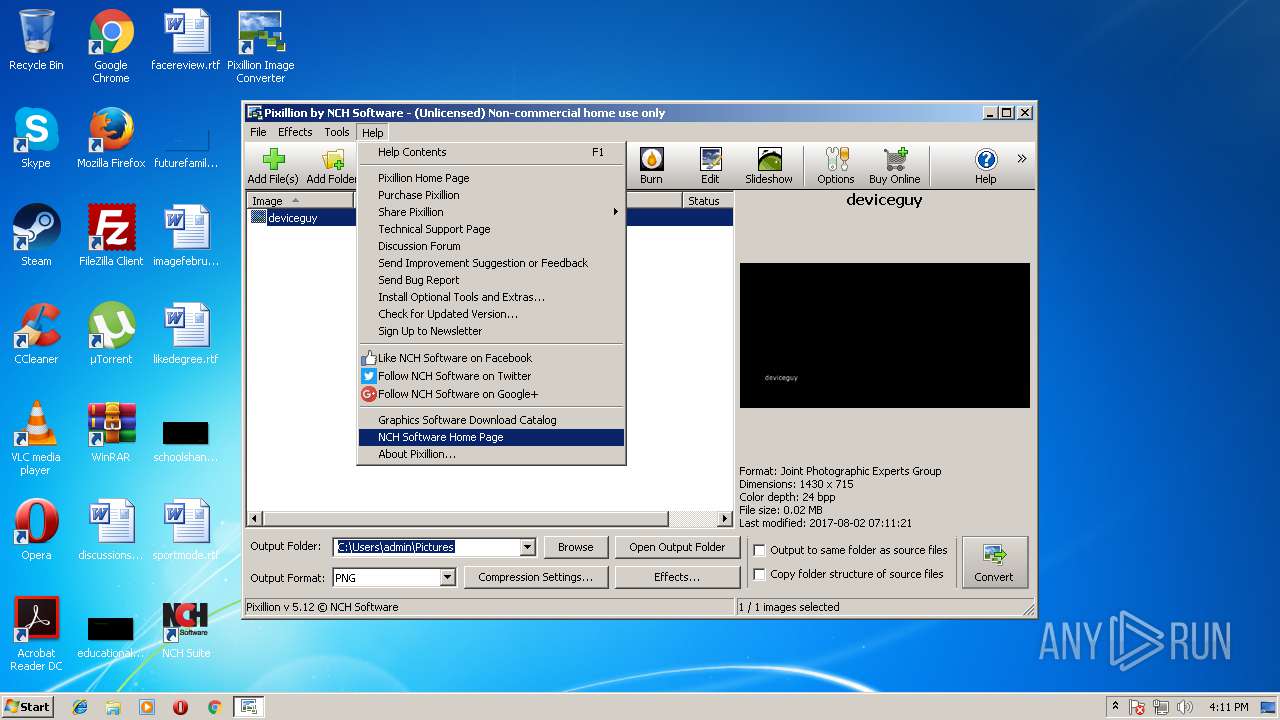The height and width of the screenshot is (720, 1280).
Task: Click the Status column header
Action: click(707, 201)
